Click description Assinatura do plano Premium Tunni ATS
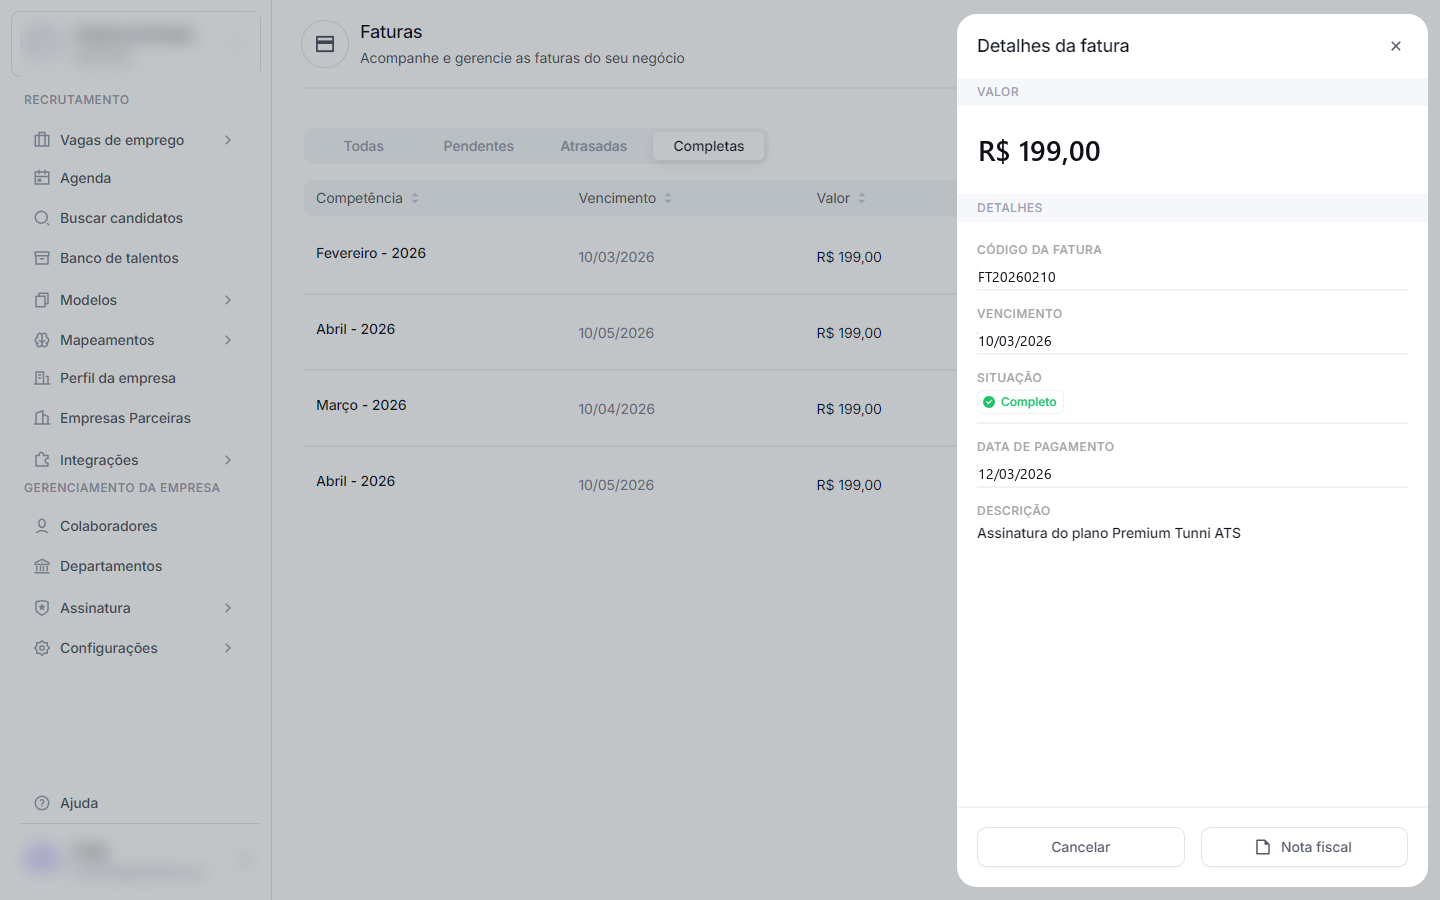The height and width of the screenshot is (900, 1440). coord(1109,533)
